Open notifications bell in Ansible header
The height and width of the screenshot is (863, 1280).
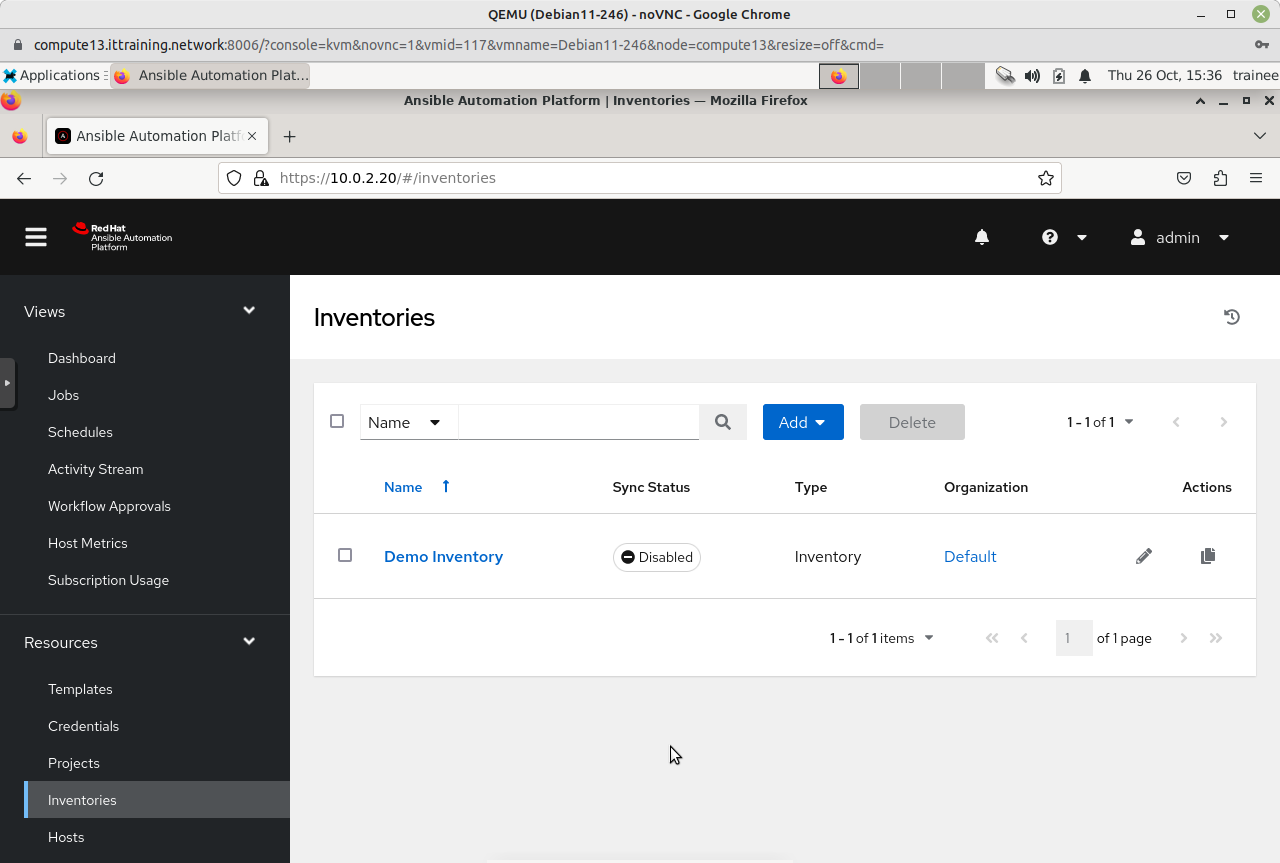pyautogui.click(x=982, y=237)
